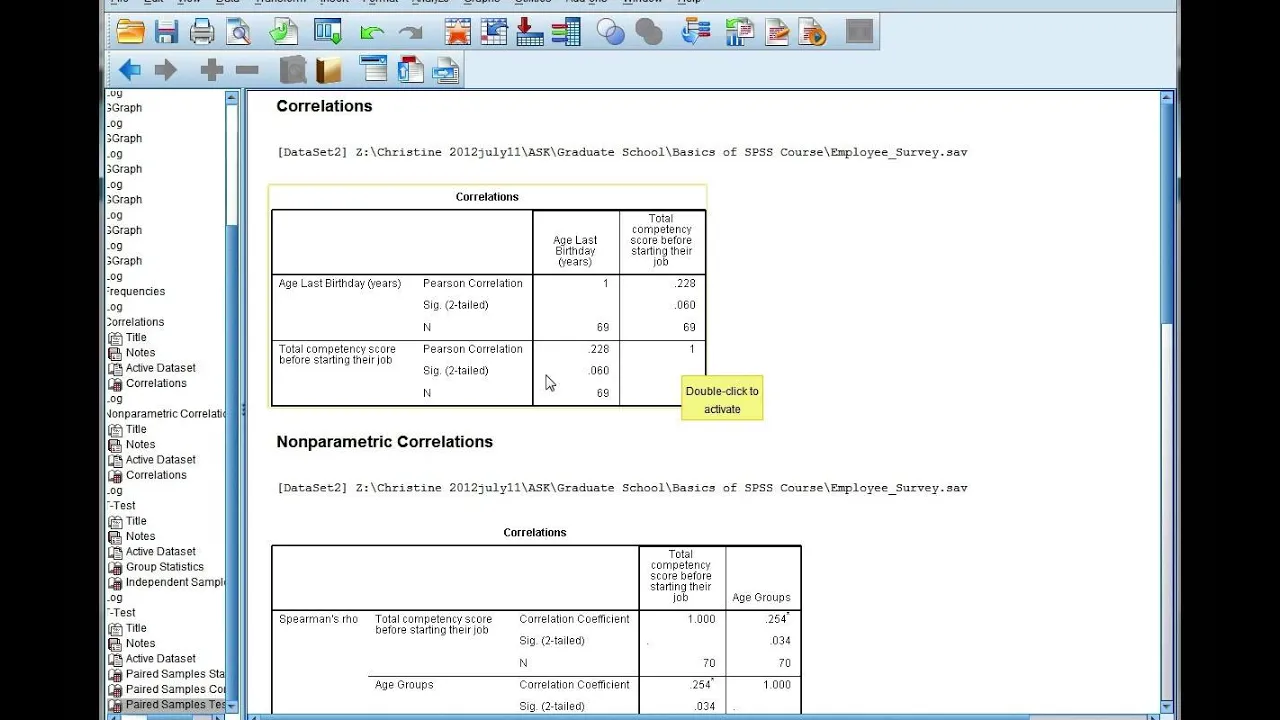This screenshot has width=1280, height=720.
Task: Select Paired Samples Co… outline item
Action: click(175, 689)
